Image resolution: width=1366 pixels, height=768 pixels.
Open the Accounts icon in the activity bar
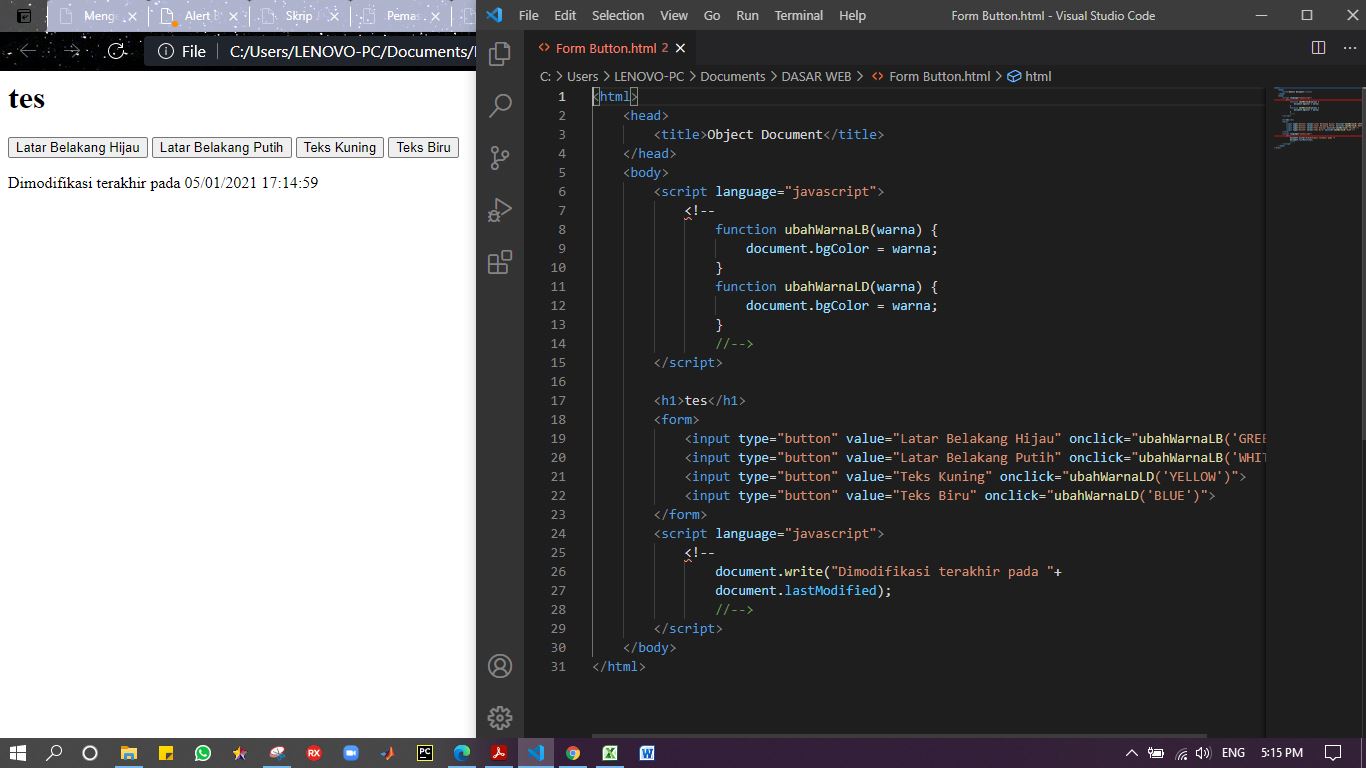click(499, 665)
